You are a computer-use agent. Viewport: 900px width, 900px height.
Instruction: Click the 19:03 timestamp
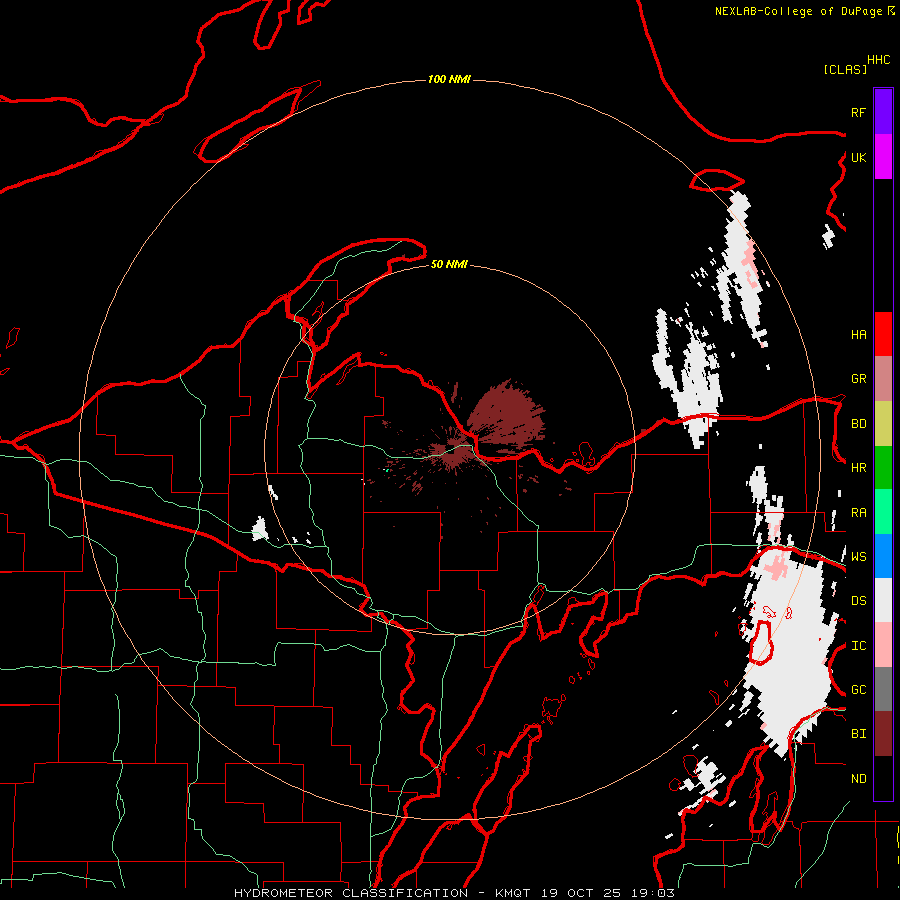[653, 893]
